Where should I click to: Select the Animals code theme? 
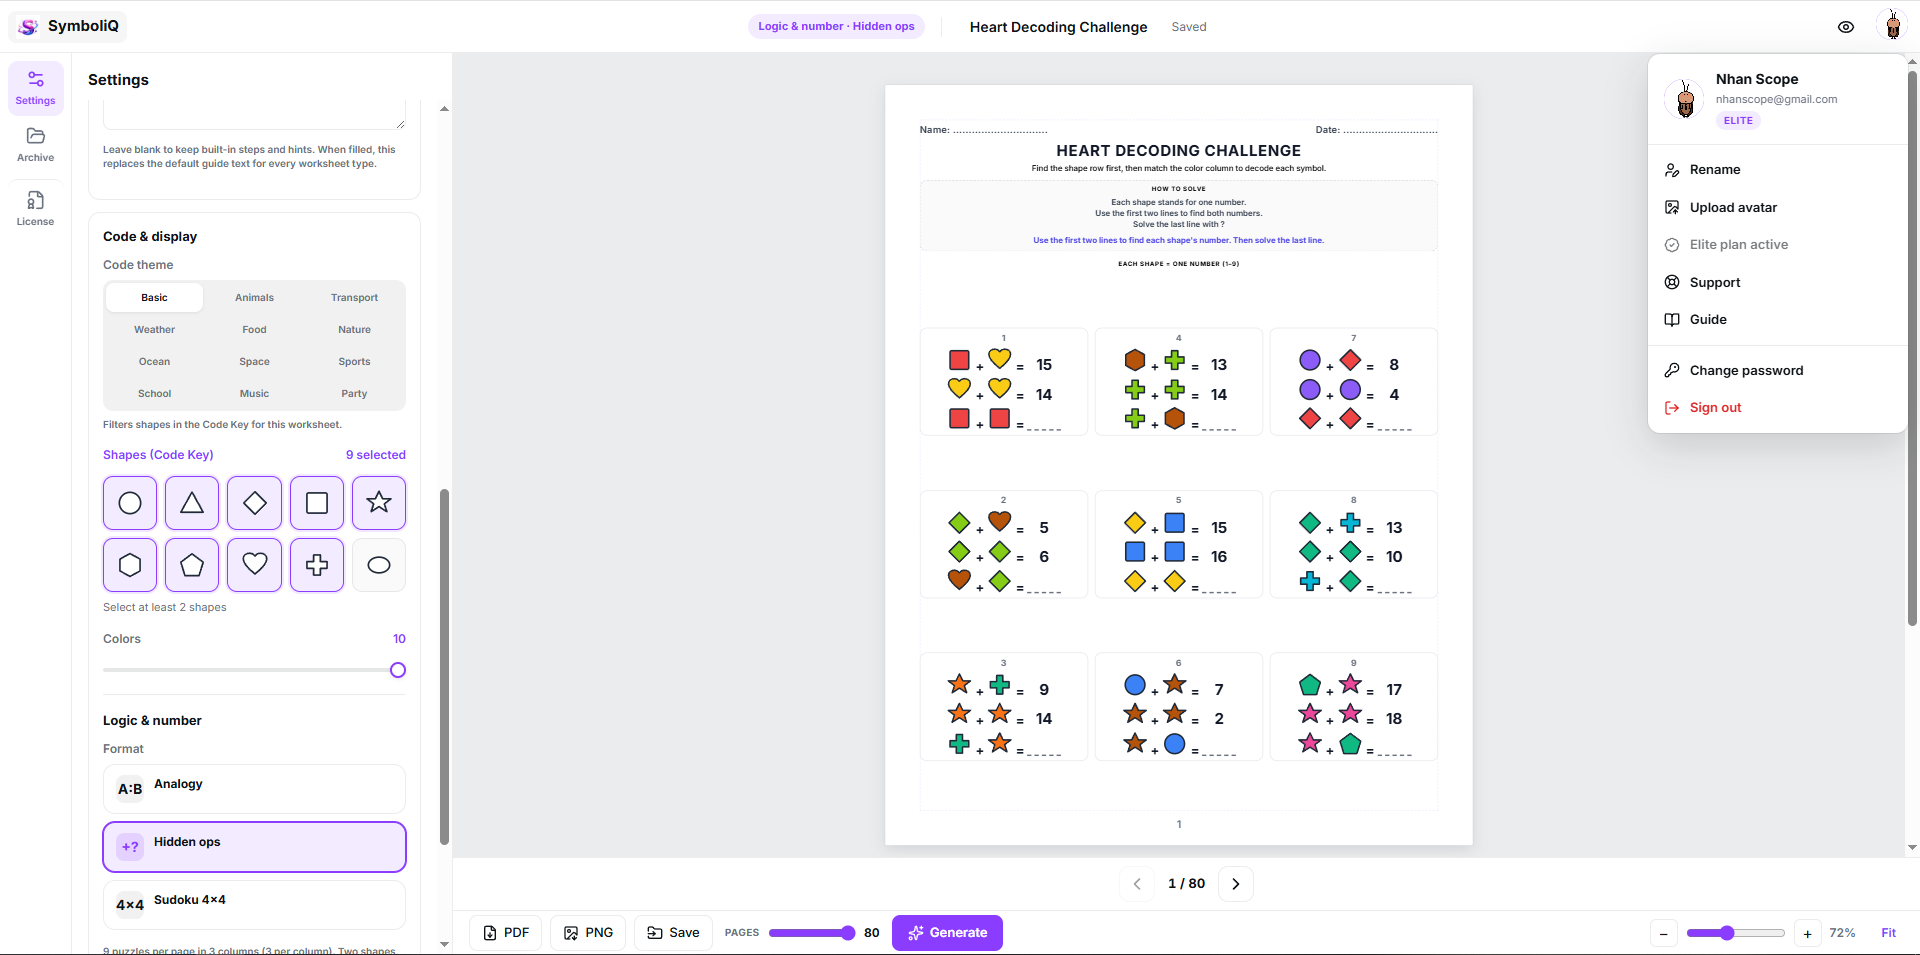click(x=254, y=297)
